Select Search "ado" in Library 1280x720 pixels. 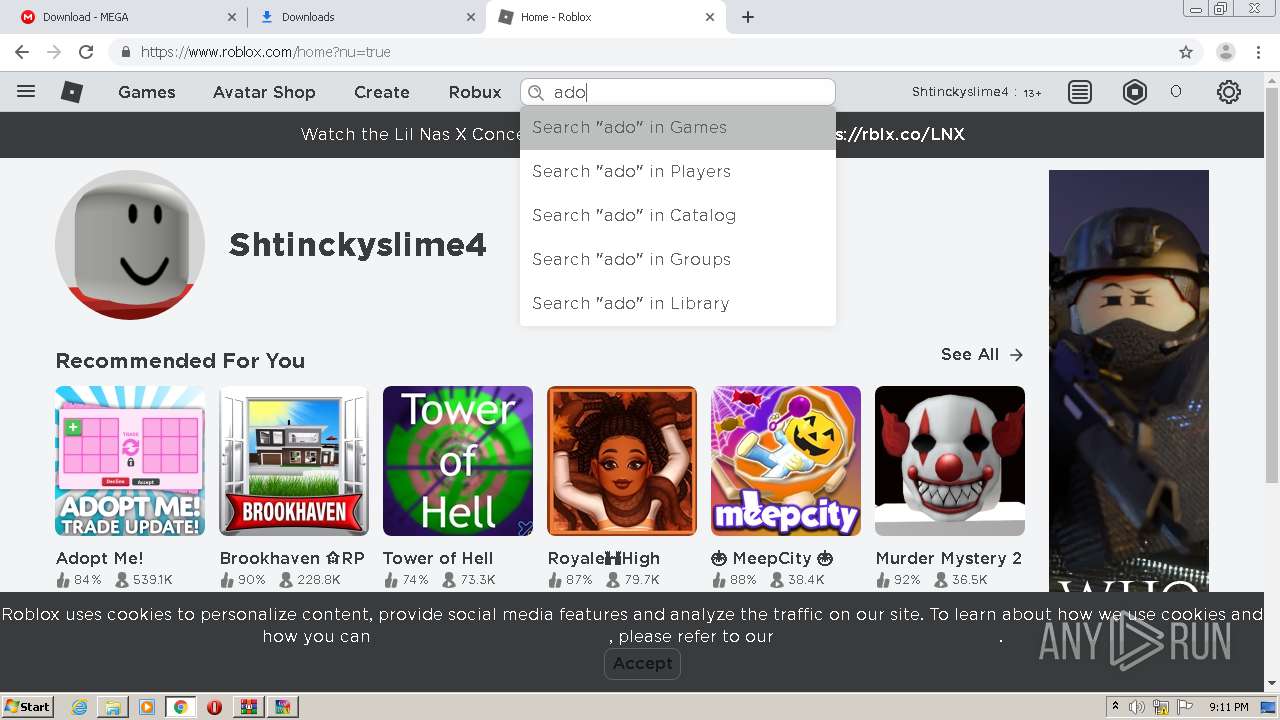678,304
